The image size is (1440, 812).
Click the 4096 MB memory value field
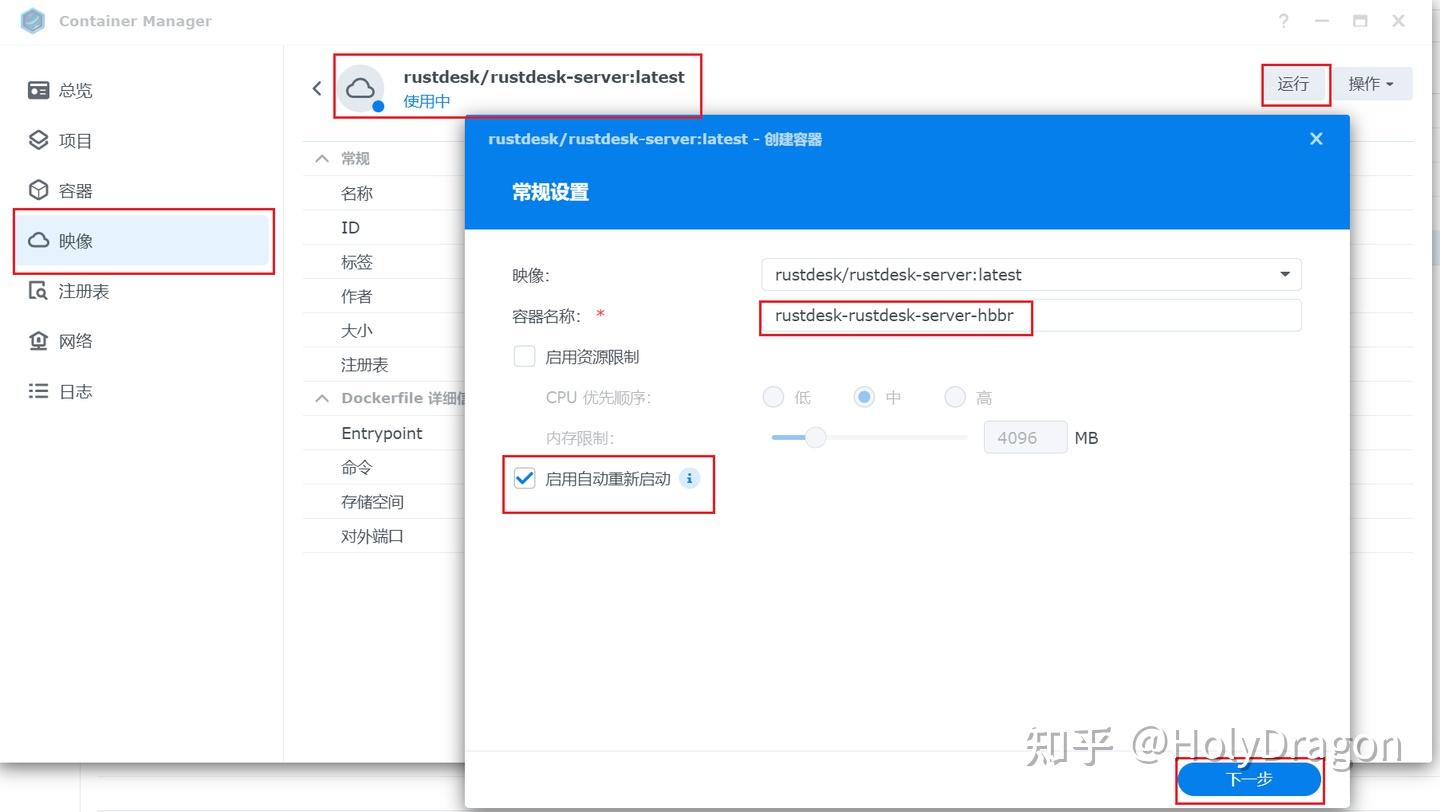tap(1025, 437)
